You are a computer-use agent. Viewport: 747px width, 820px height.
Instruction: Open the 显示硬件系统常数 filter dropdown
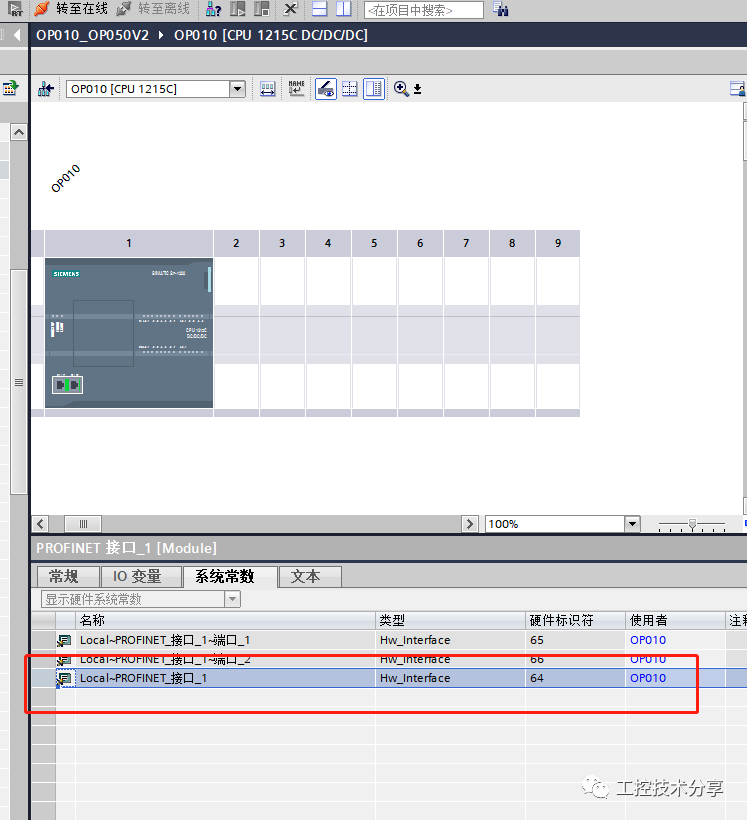(x=233, y=599)
